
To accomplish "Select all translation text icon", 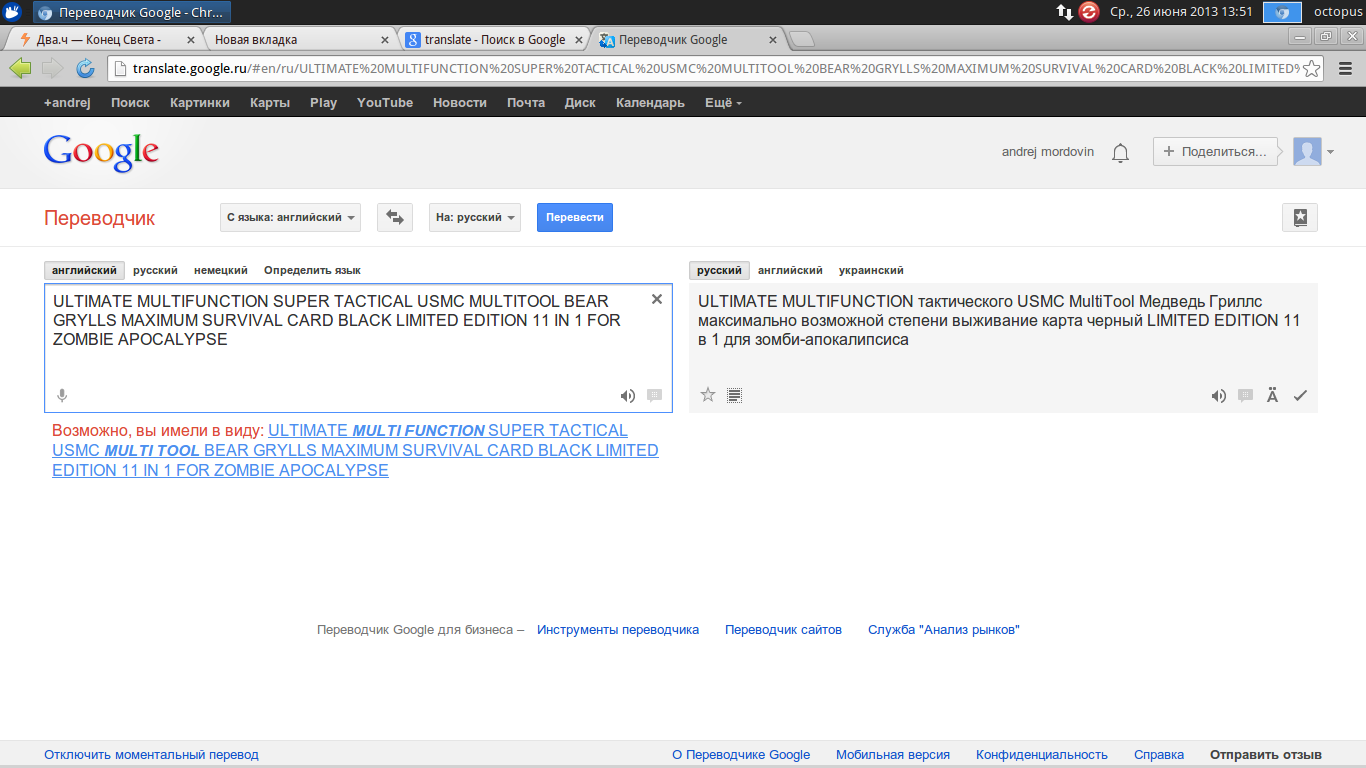I will click(x=734, y=395).
